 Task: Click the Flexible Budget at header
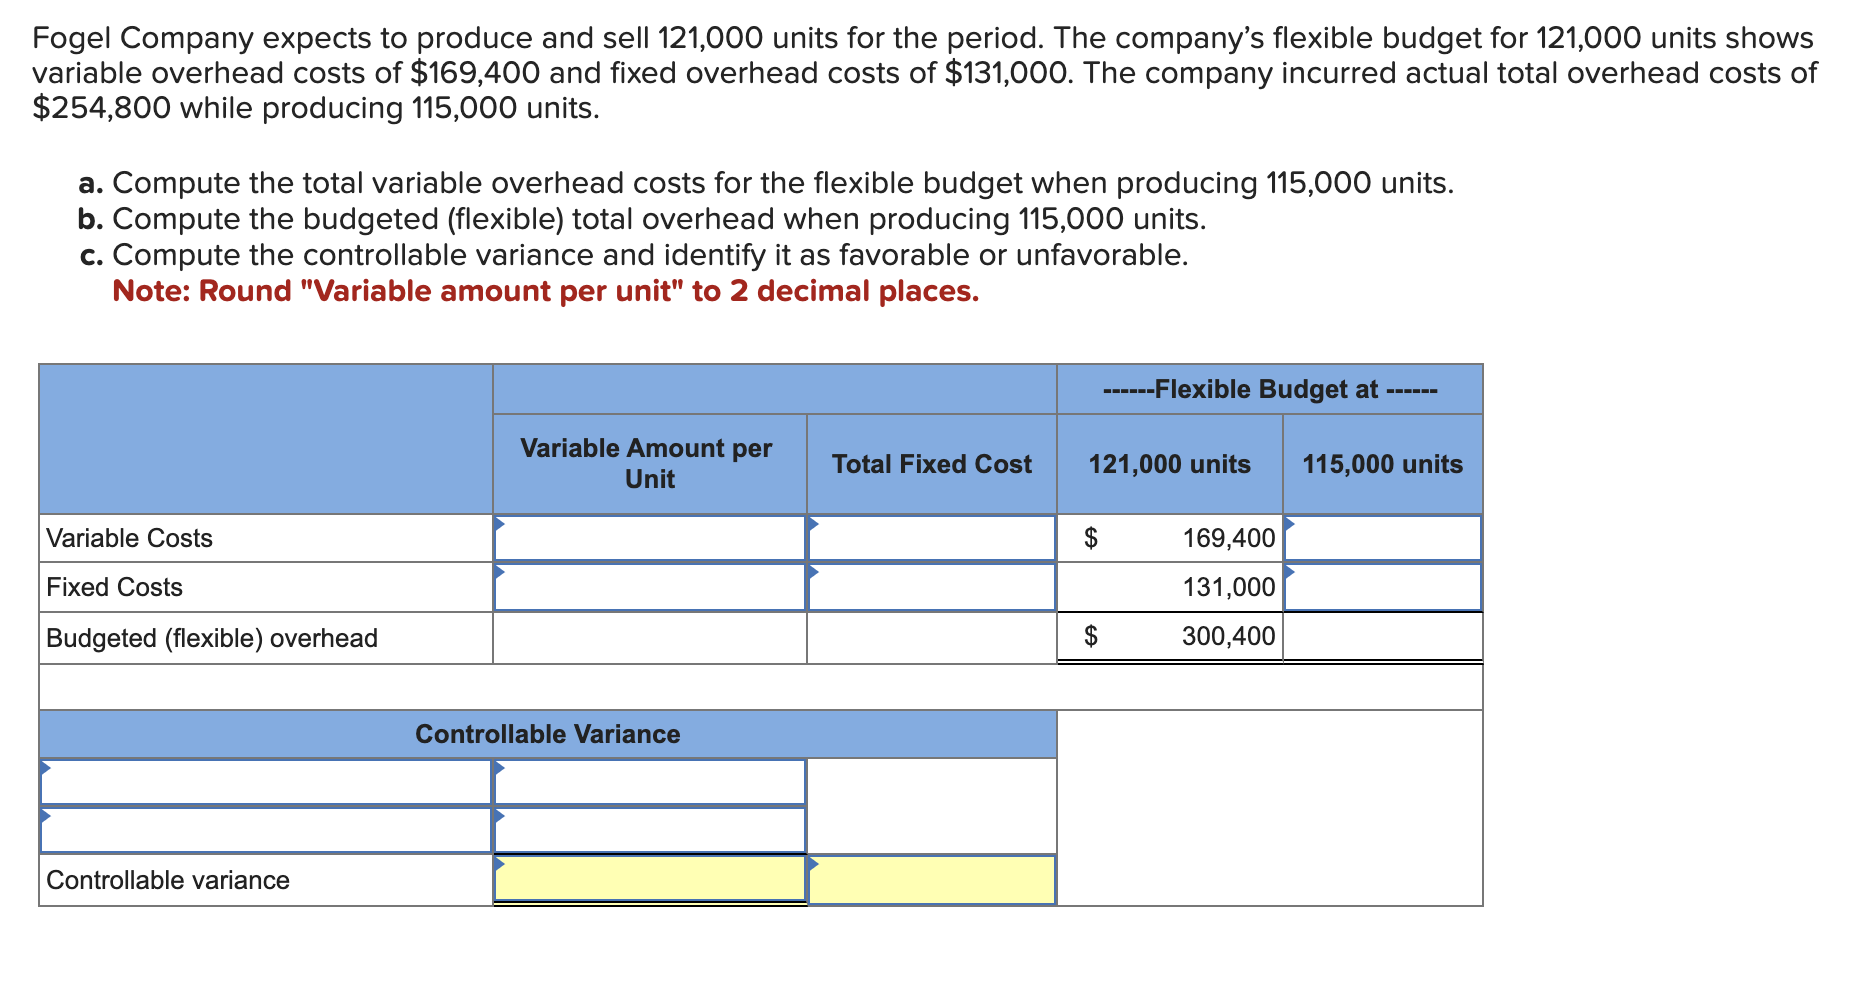tap(1270, 389)
